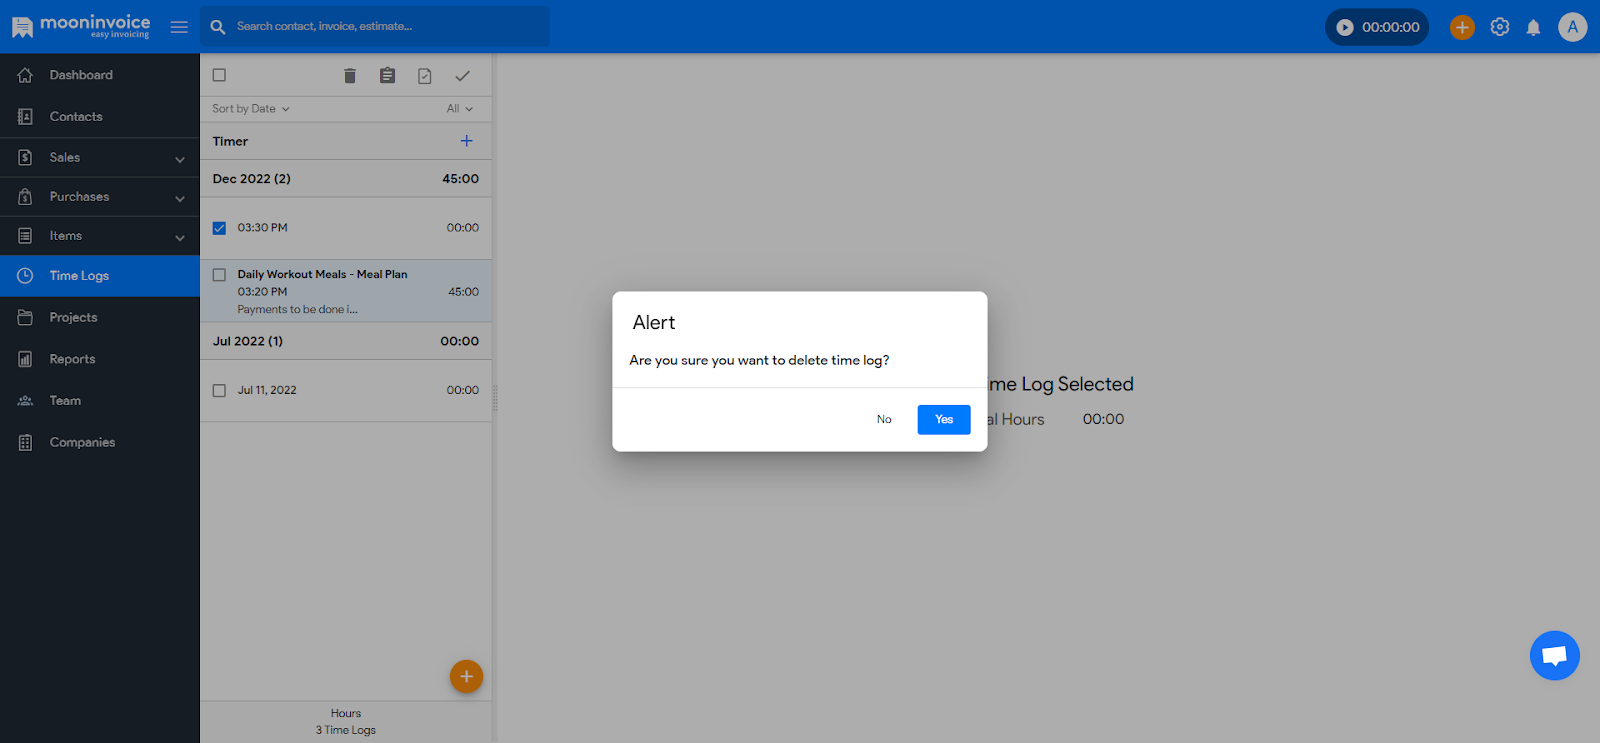Click No to cancel deletion
The width and height of the screenshot is (1600, 743).
pos(884,419)
